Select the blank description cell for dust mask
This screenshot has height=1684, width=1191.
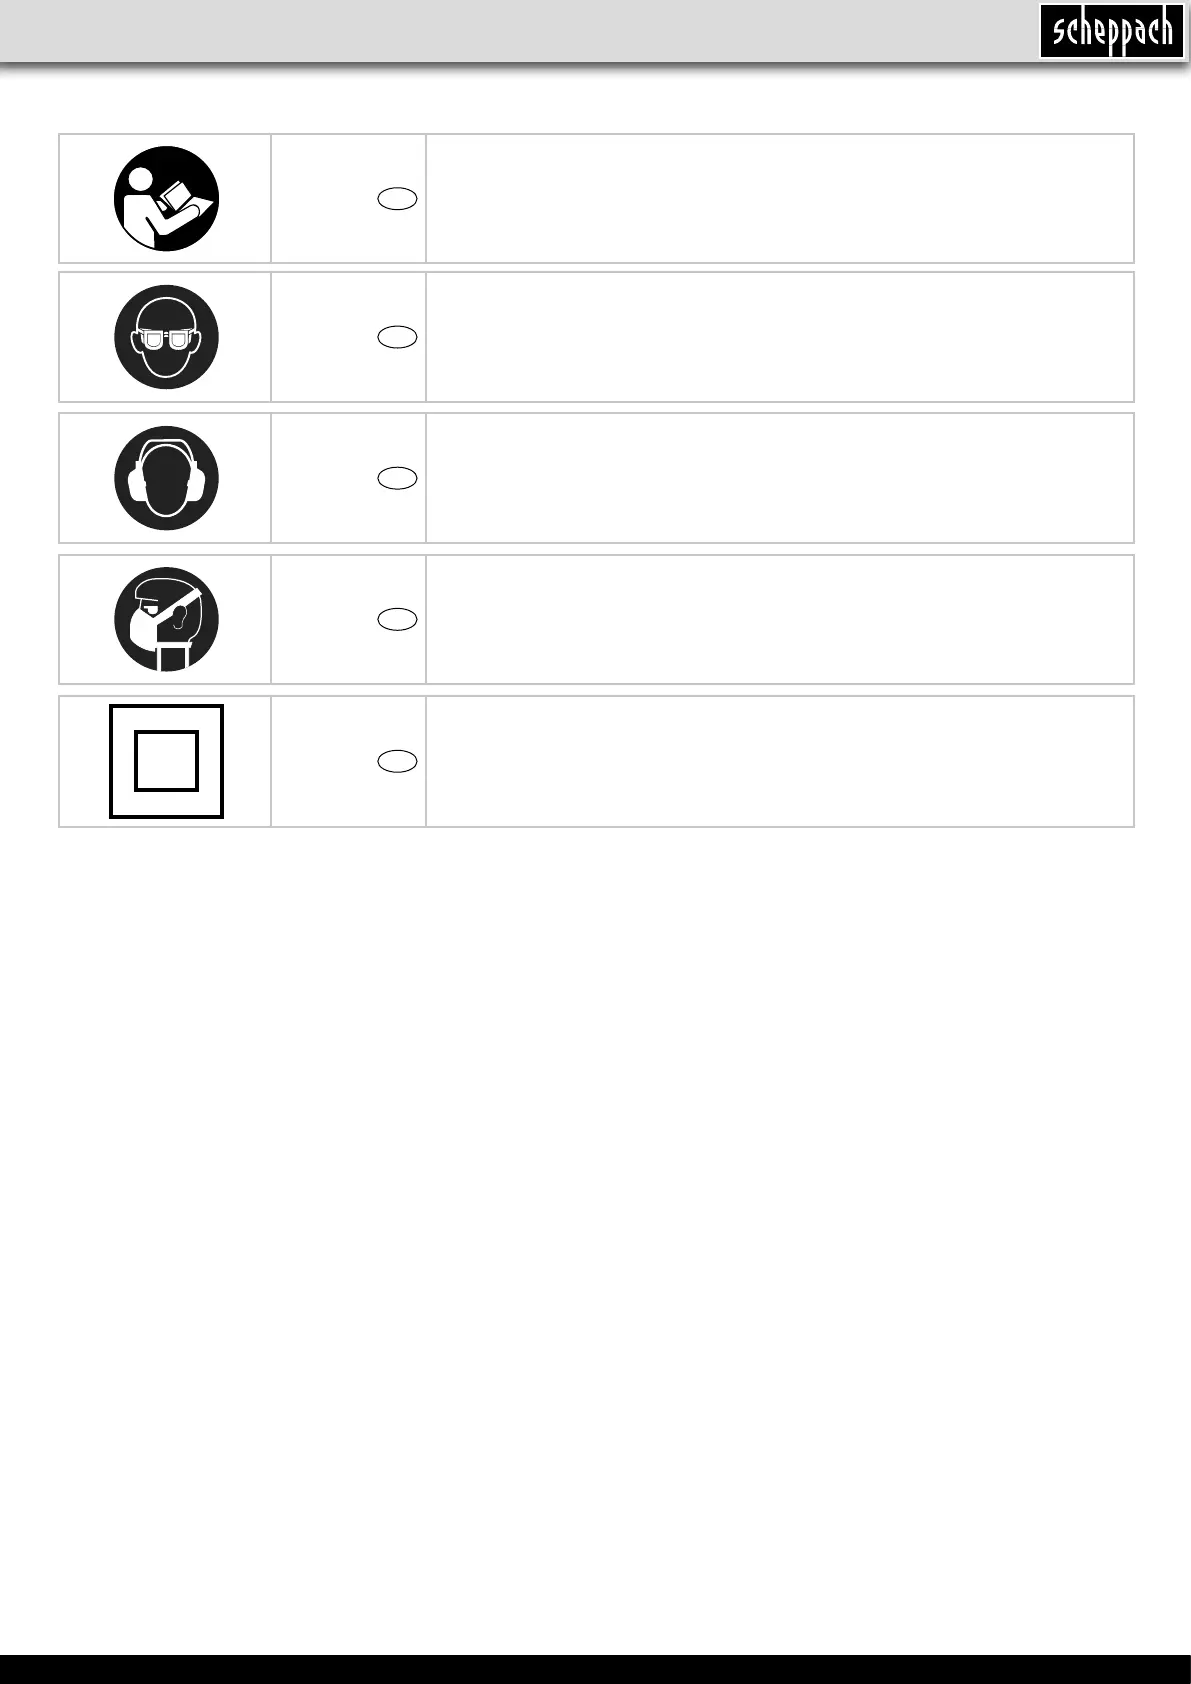click(x=779, y=620)
